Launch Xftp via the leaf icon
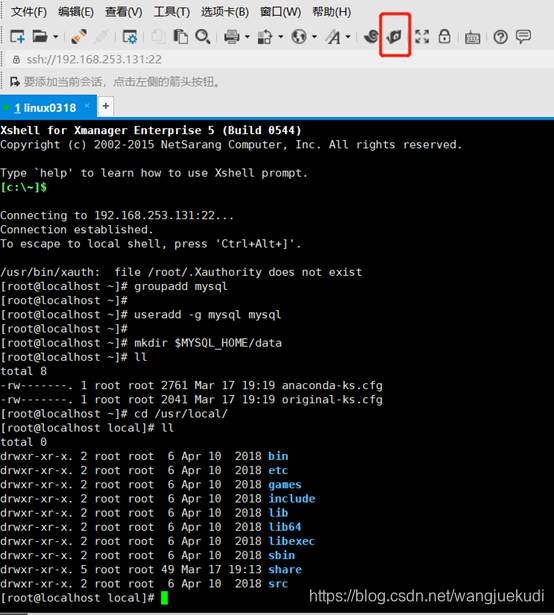 point(395,36)
